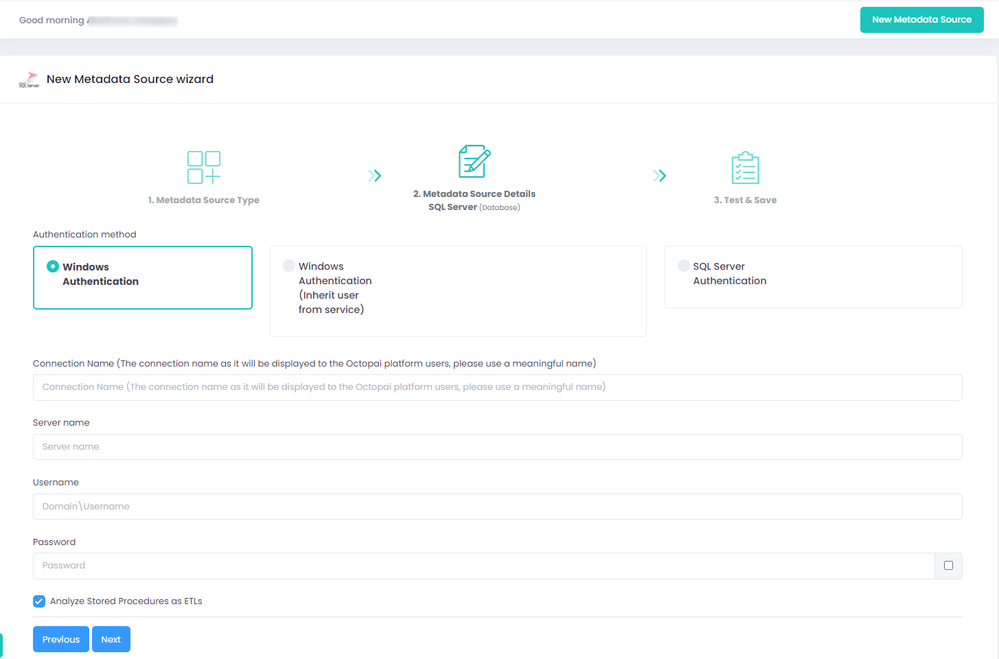Toggle the show password checkbox
Viewport: 999px width, 659px height.
(948, 565)
